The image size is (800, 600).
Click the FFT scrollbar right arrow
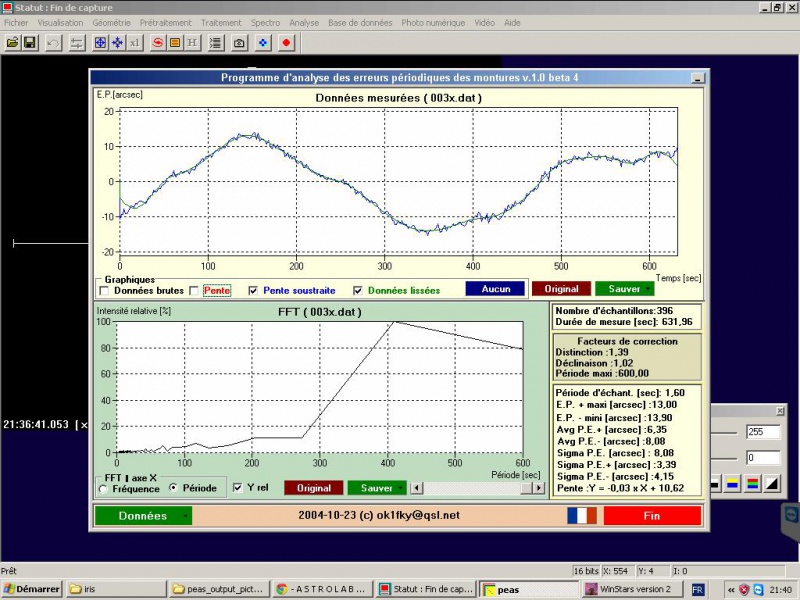[539, 488]
